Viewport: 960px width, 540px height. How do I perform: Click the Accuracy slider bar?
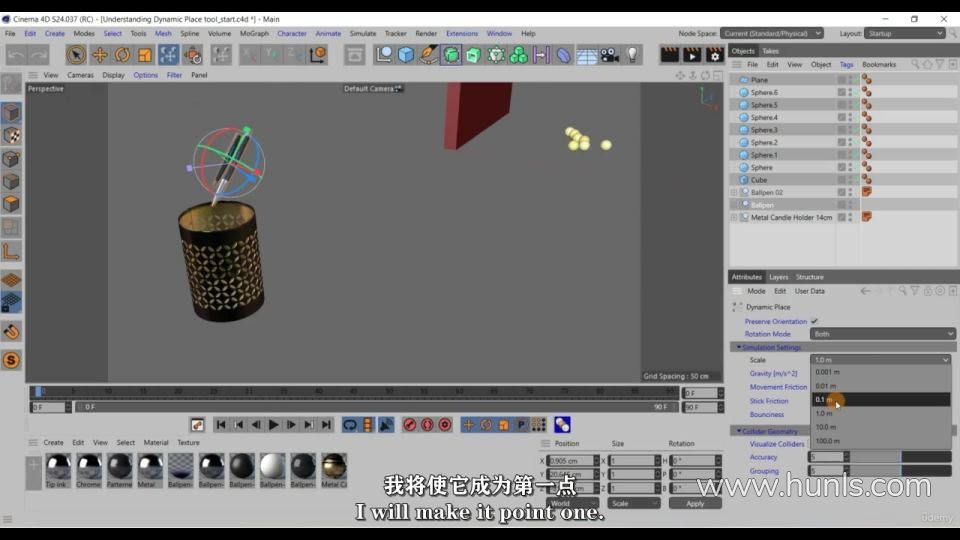pyautogui.click(x=898, y=457)
